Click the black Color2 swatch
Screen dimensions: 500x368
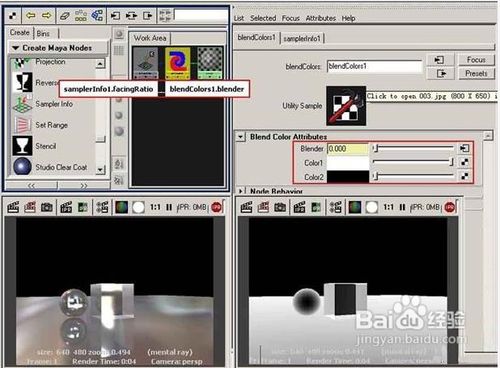point(348,176)
